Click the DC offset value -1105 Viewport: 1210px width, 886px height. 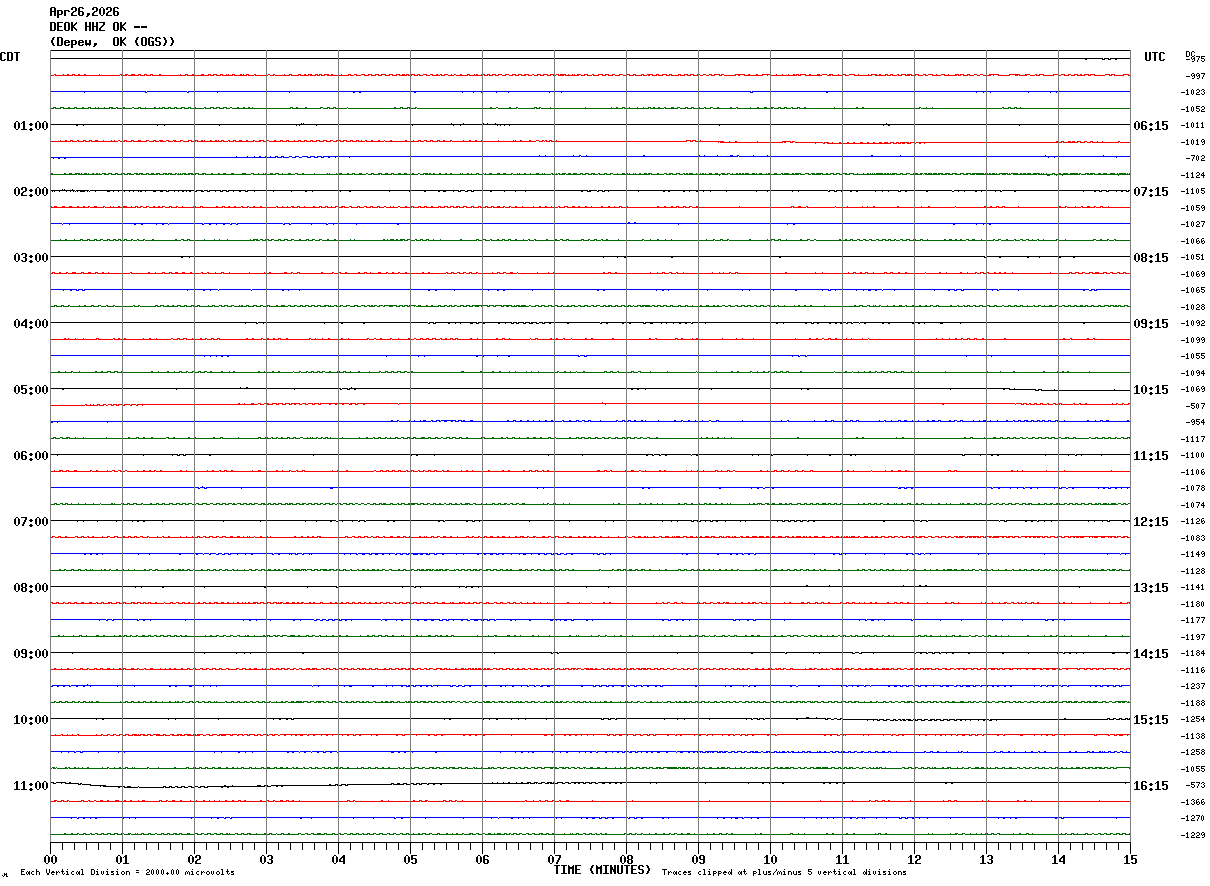coord(1194,192)
